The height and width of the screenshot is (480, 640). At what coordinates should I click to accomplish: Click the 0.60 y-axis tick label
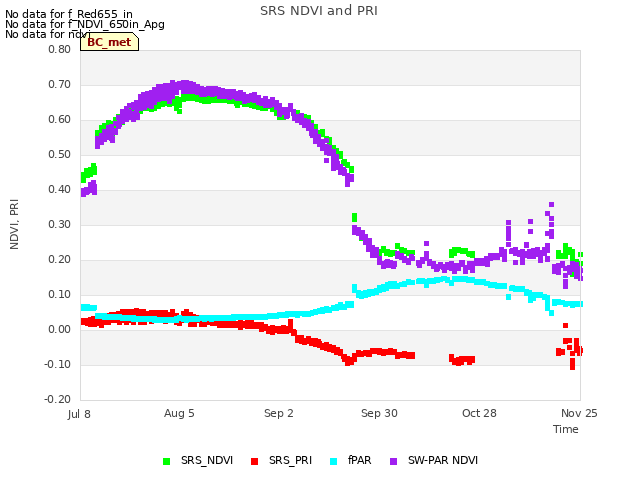point(60,120)
